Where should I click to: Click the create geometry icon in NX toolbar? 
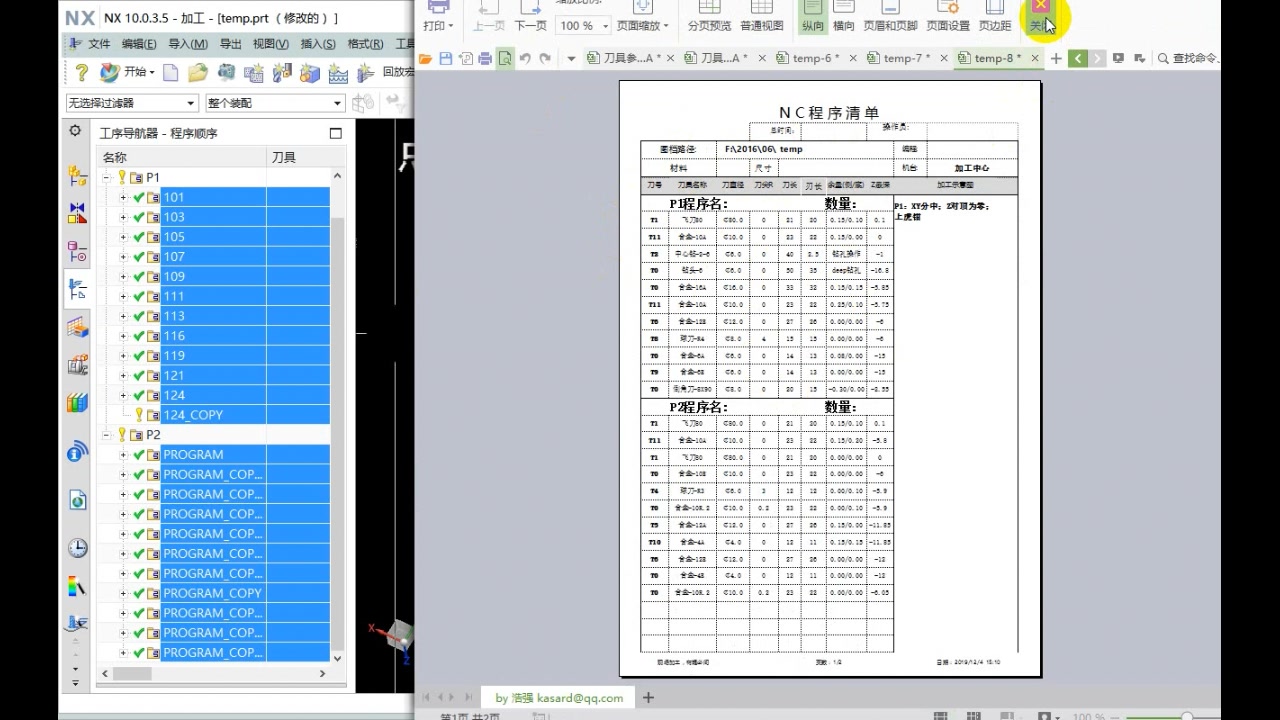(310, 73)
